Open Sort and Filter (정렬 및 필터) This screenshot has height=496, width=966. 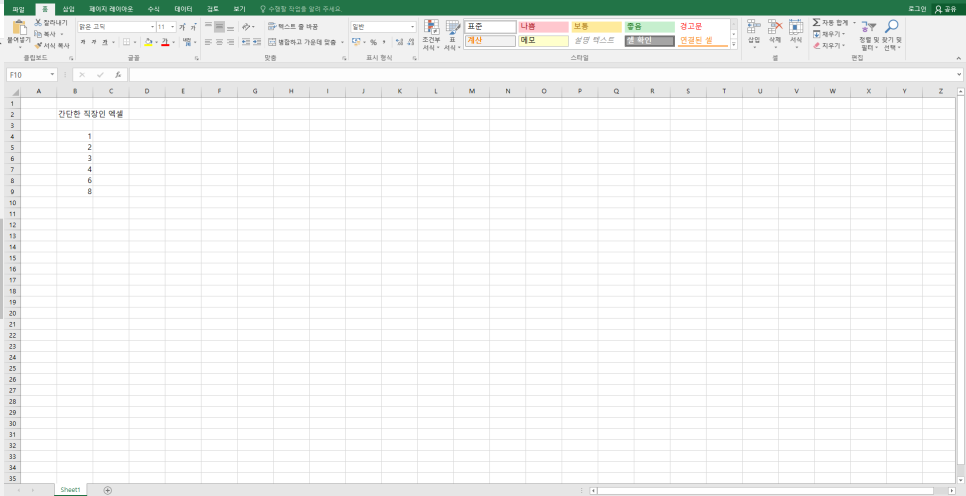click(x=867, y=36)
